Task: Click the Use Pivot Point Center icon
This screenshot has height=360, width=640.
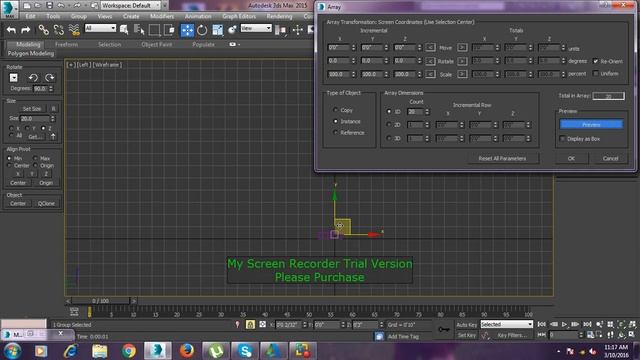Action: pos(281,30)
